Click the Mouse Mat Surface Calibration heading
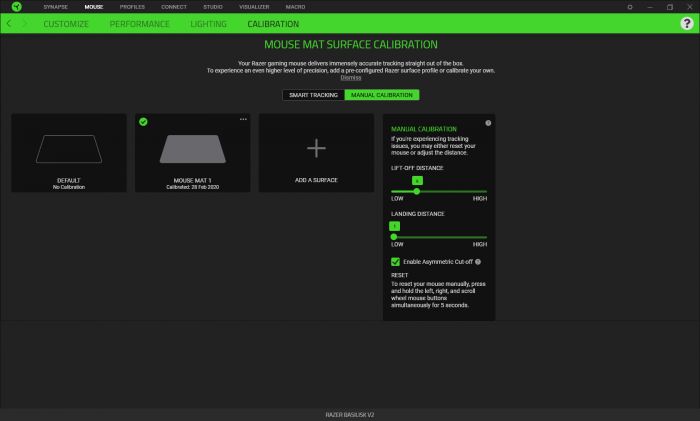The width and height of the screenshot is (700, 421). [351, 45]
